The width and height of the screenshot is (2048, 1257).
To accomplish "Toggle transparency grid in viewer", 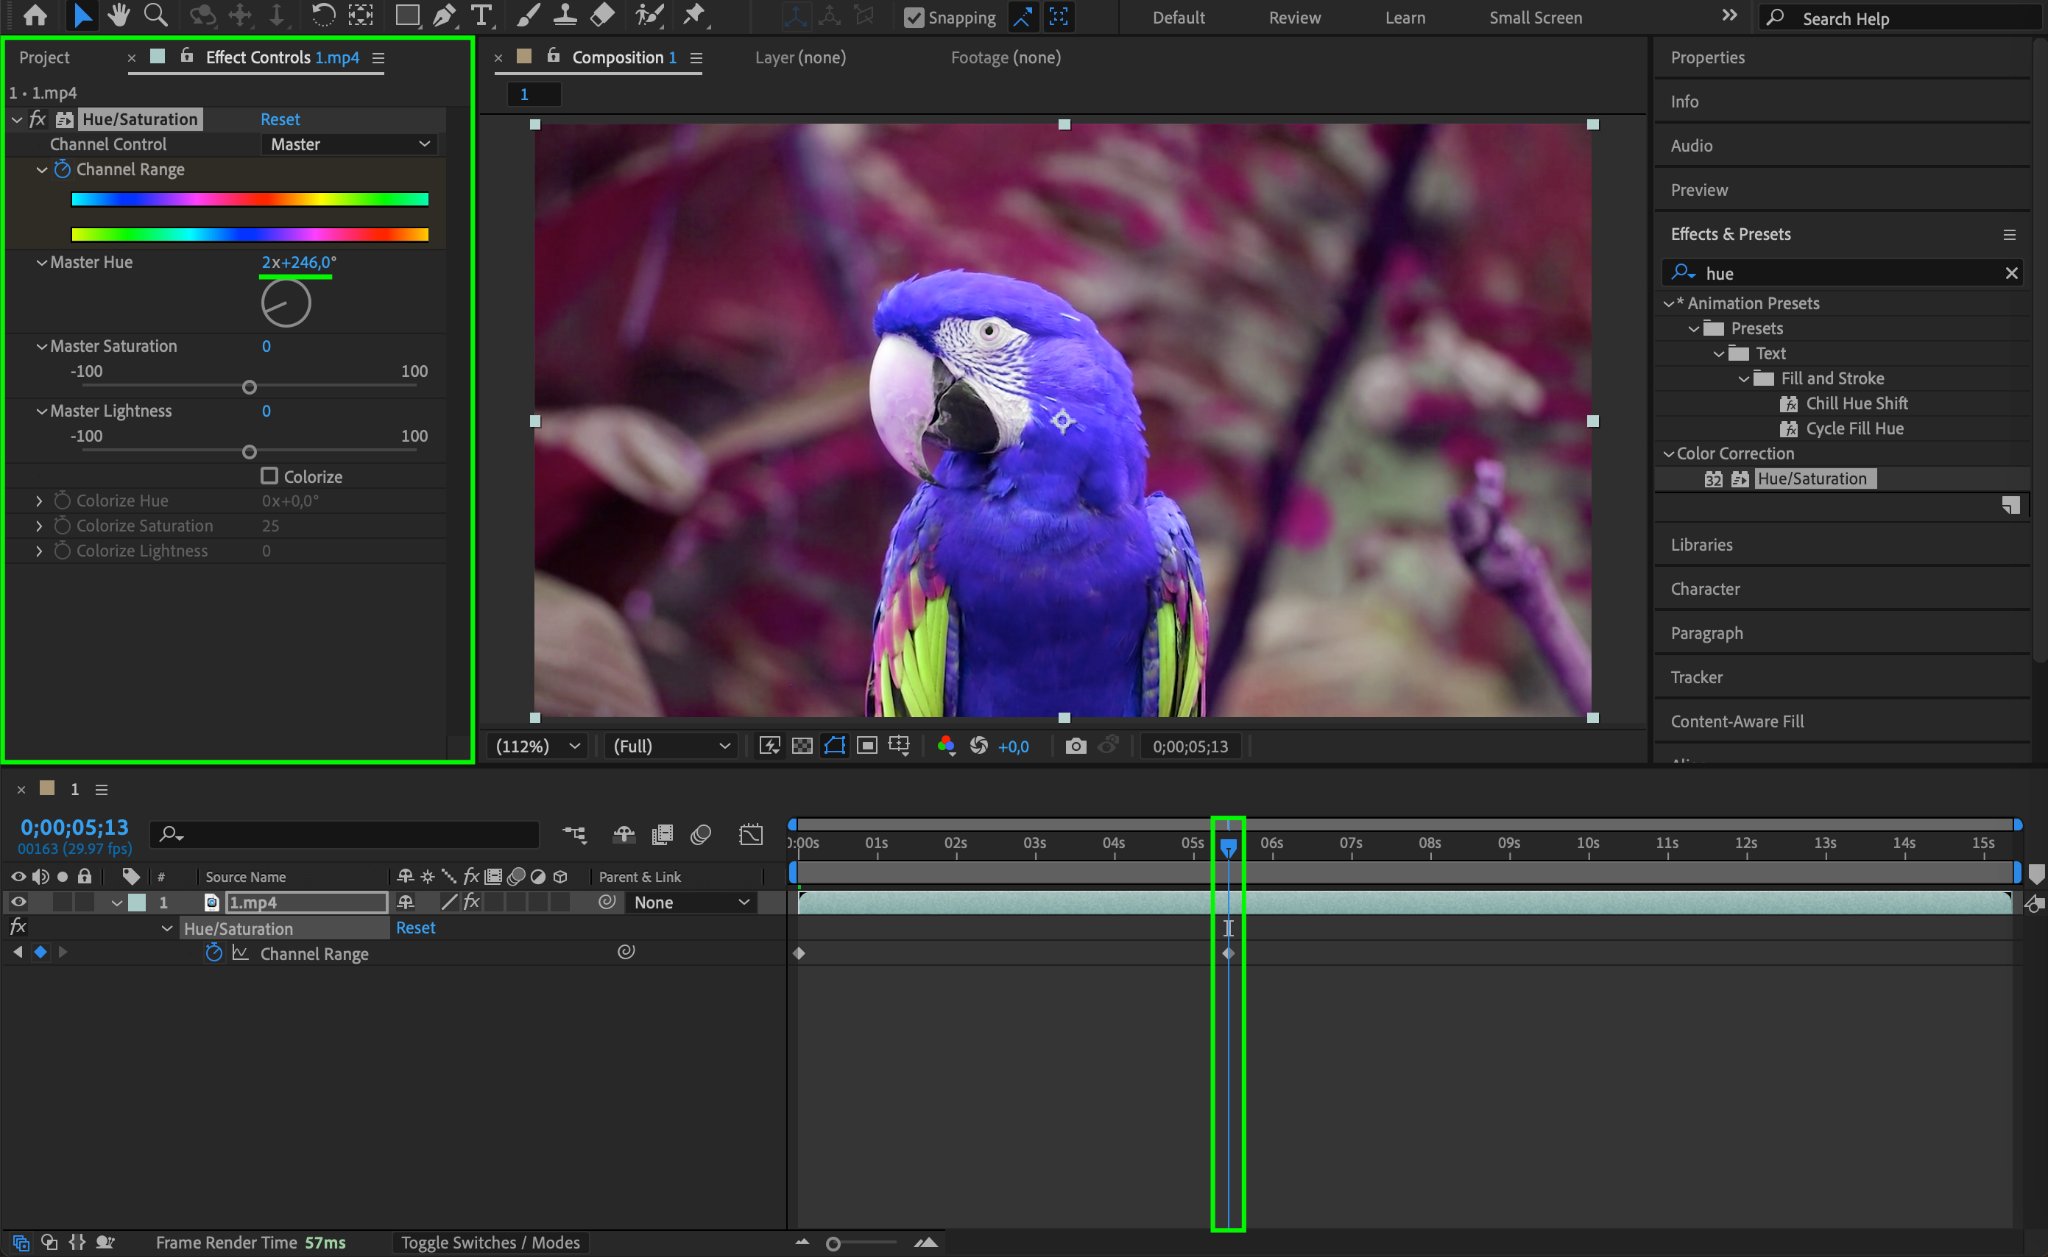I will tap(802, 746).
